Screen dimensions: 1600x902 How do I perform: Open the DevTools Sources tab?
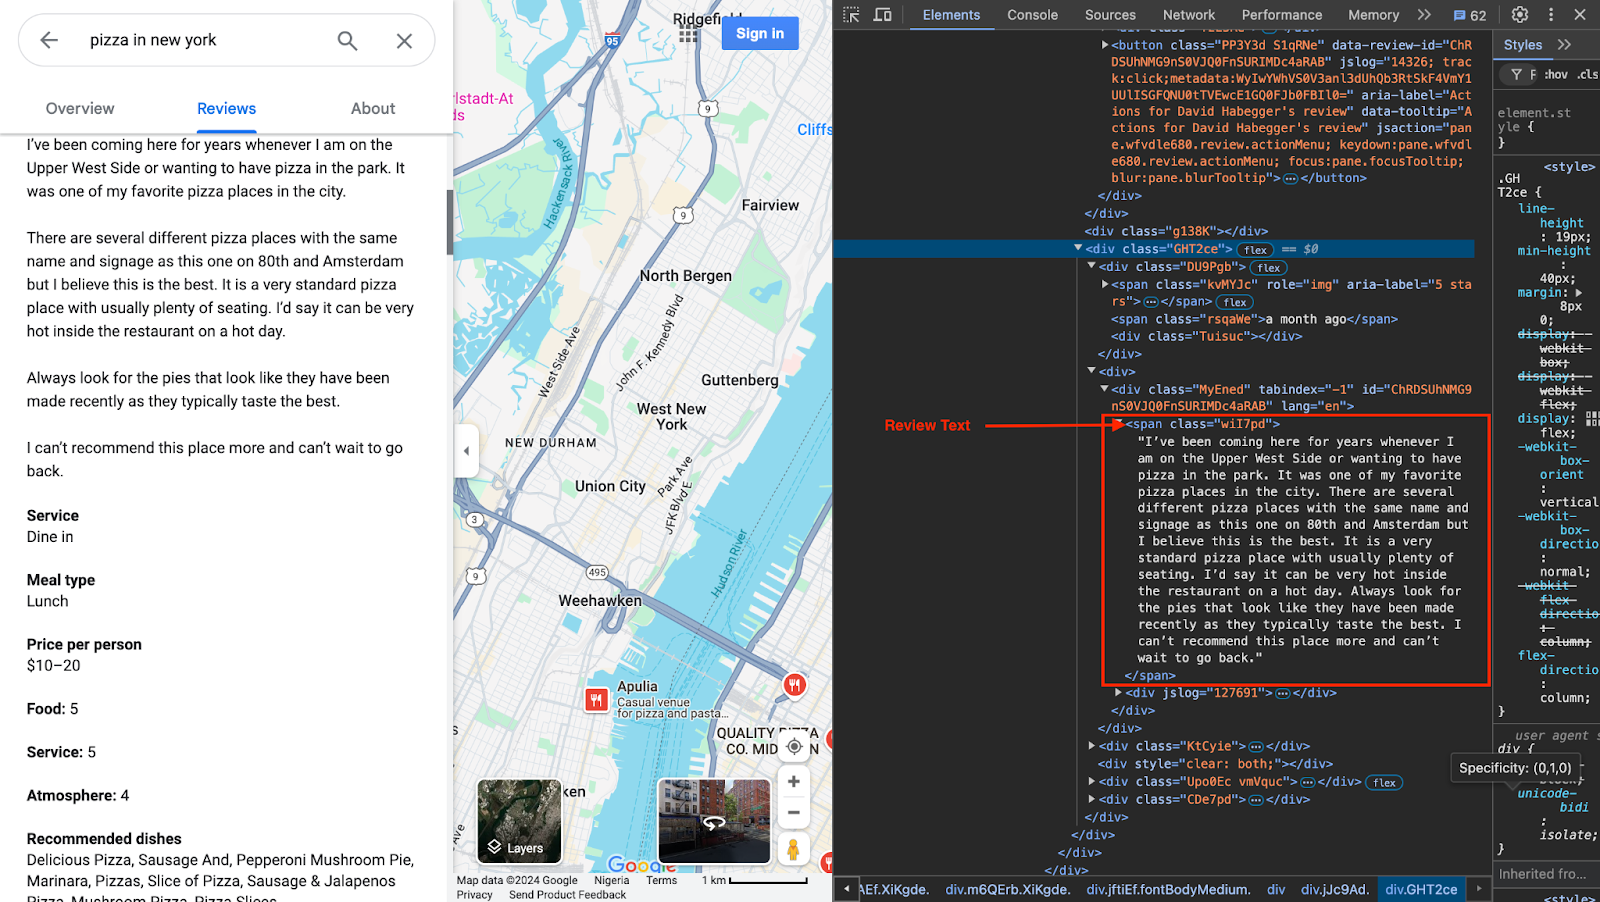1110,15
